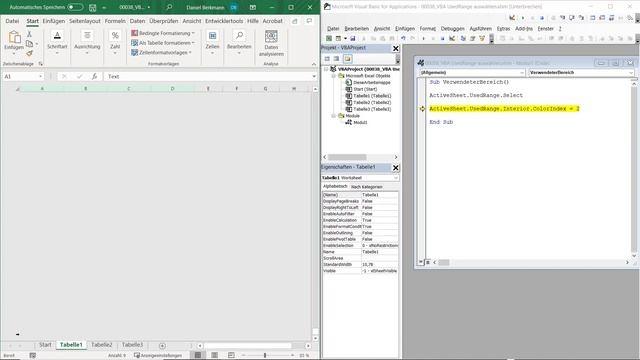
Task: Click the save icon in VBA toolbar
Action: (352, 38)
